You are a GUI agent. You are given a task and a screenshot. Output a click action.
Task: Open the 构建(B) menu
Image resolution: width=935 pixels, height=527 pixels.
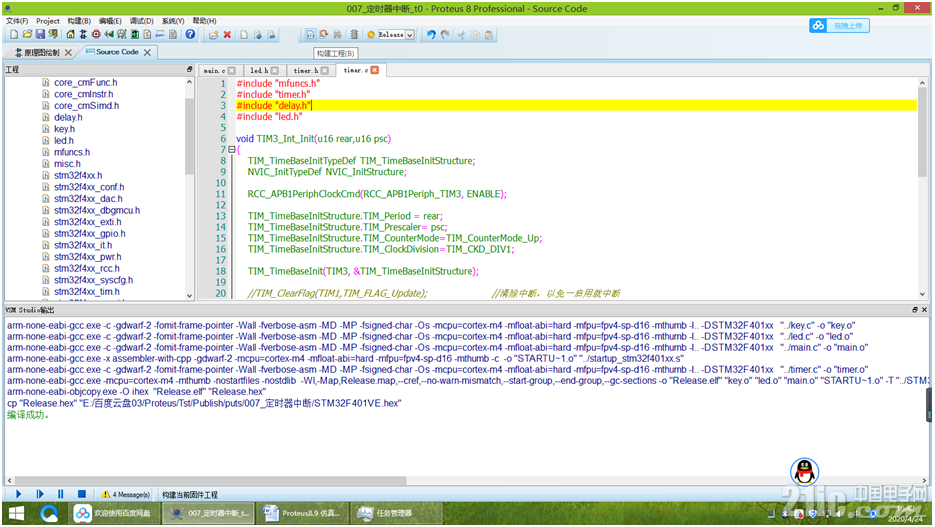[79, 21]
